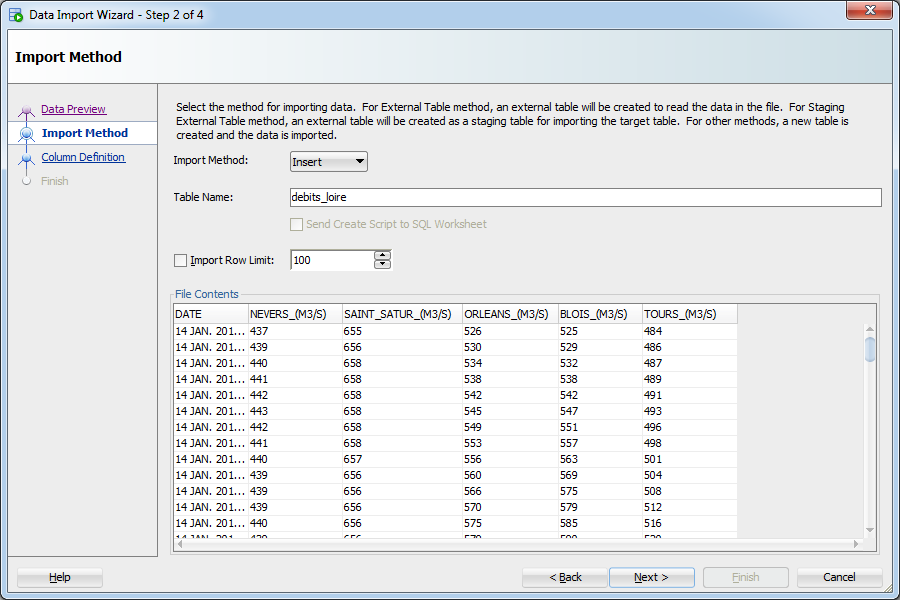
Task: Click the horizontal scrollbar under File Contents
Action: pyautogui.click(x=515, y=544)
